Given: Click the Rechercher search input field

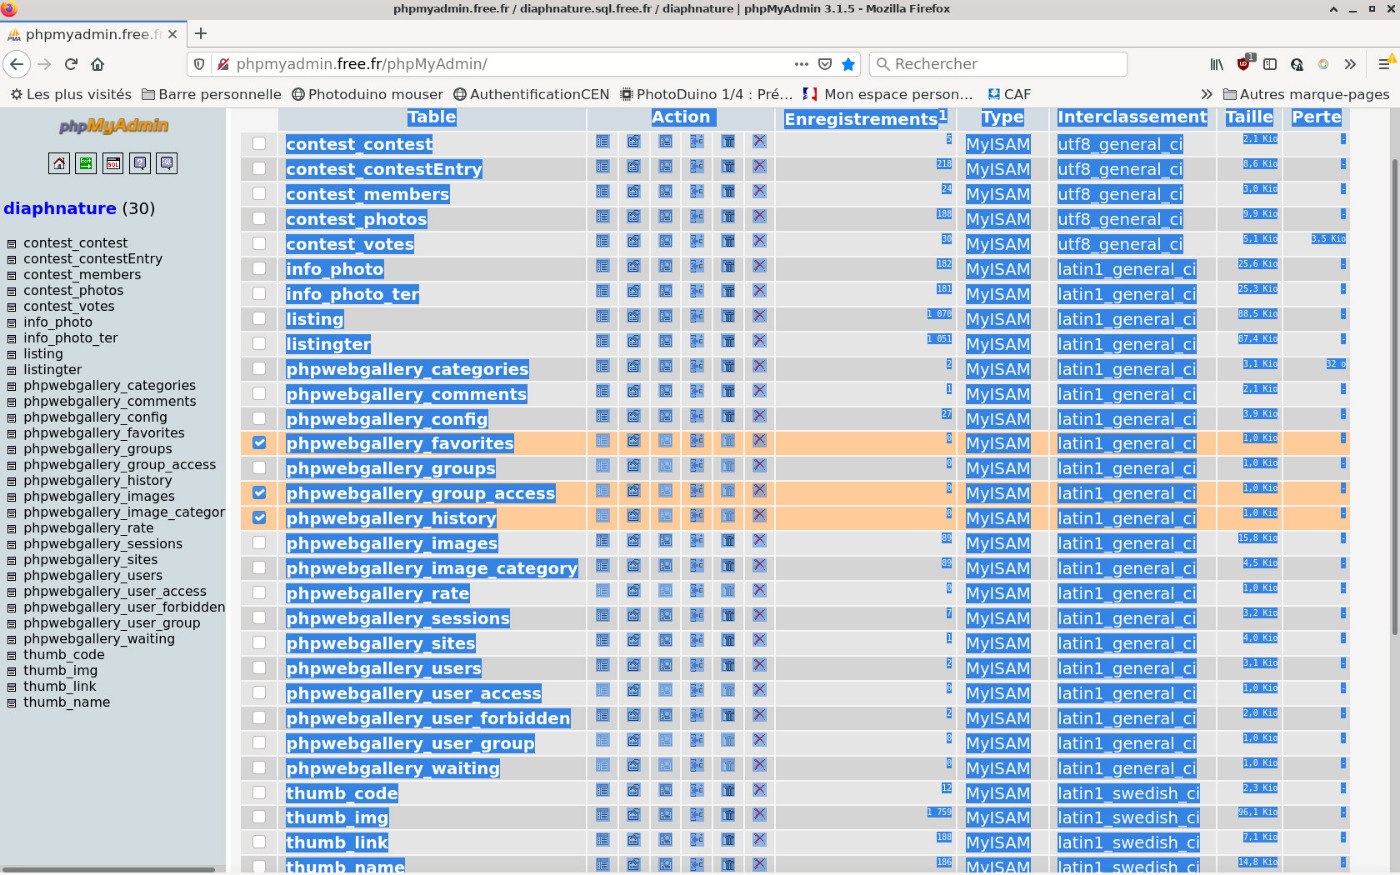Looking at the screenshot, I should click(1000, 64).
